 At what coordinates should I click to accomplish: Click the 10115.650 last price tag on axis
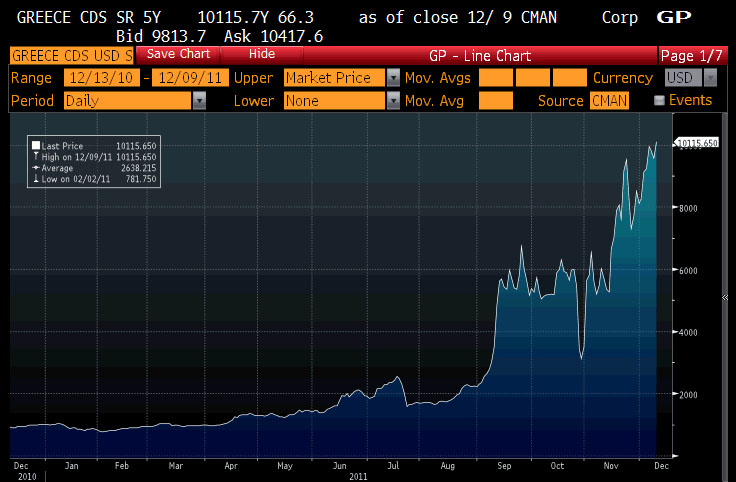pyautogui.click(x=698, y=143)
